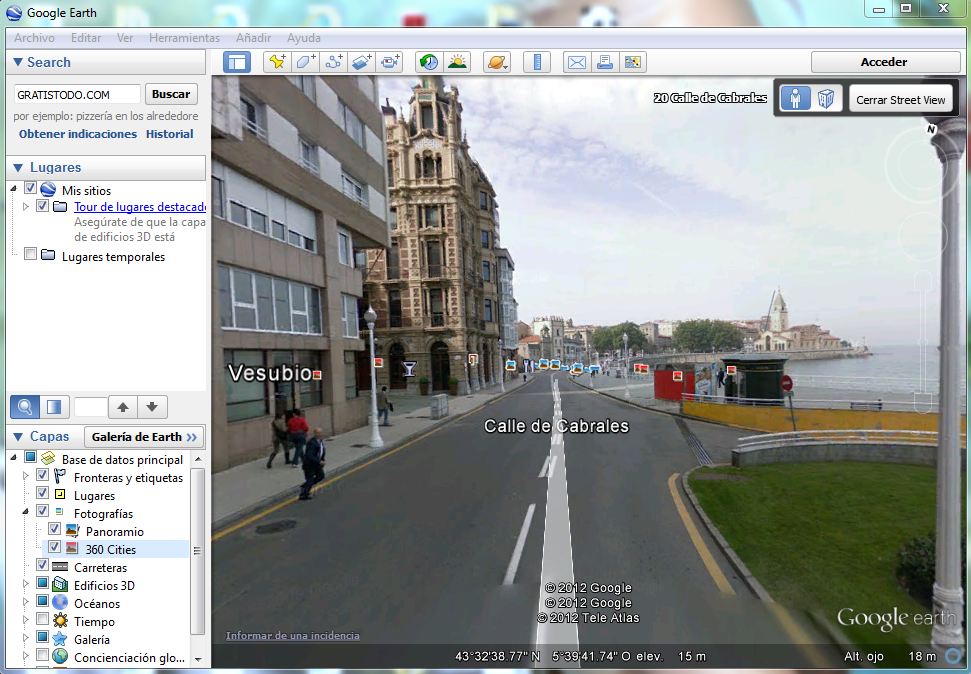Screen dimensions: 971x674
Task: Collapse the Capas panel triangle
Action: pos(18,436)
